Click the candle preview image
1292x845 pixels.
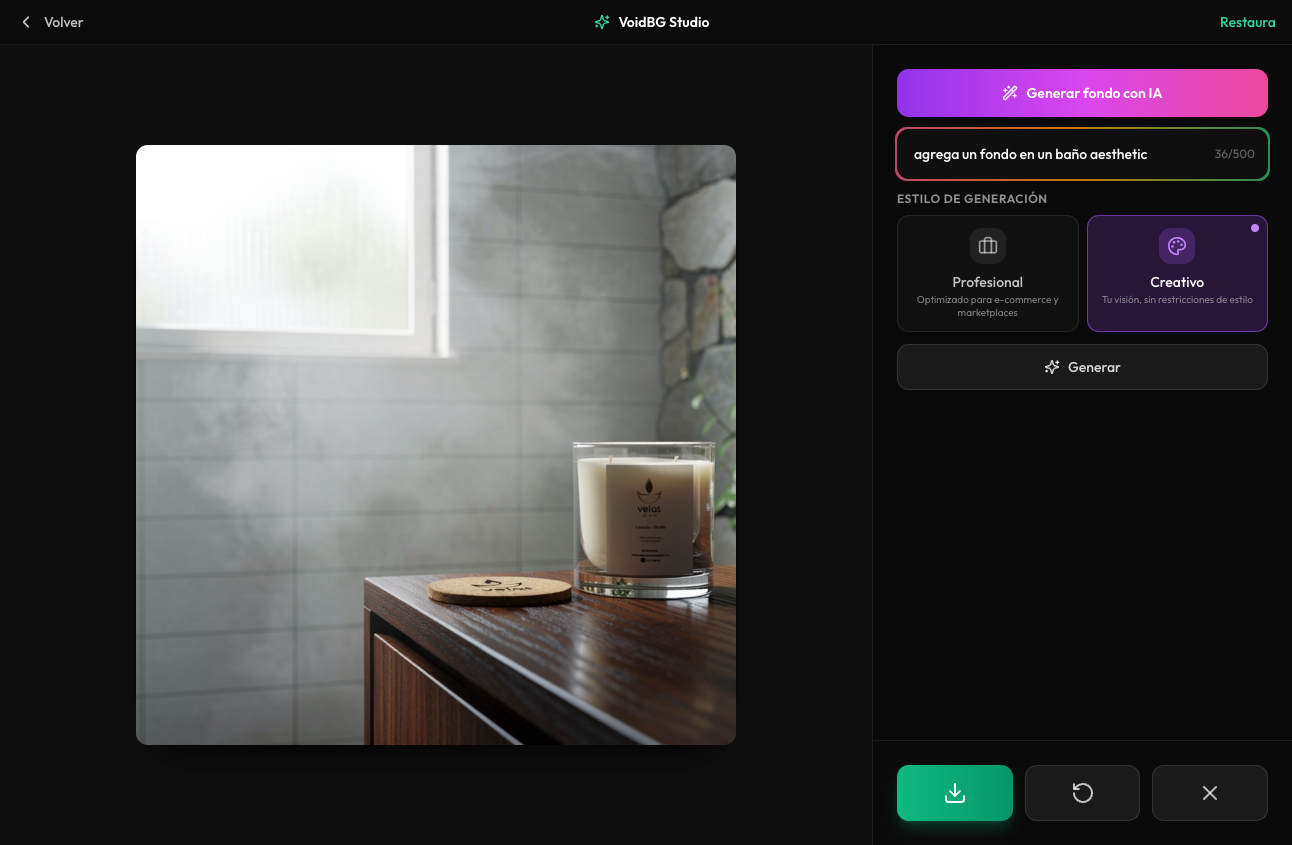click(x=436, y=445)
